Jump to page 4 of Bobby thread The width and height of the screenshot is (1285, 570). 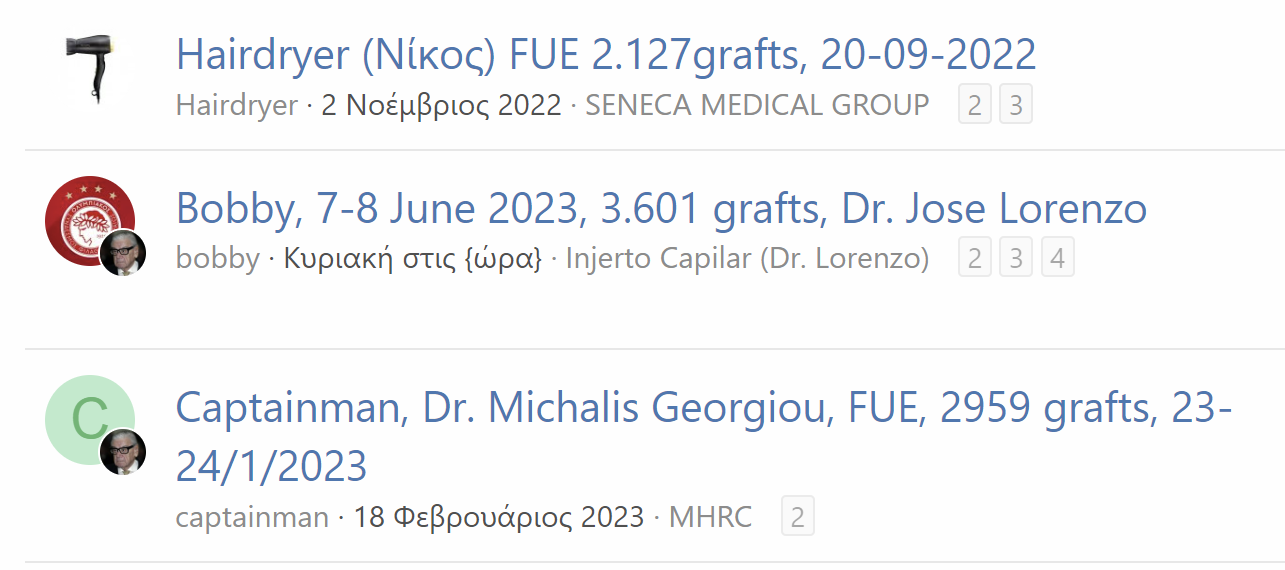coord(1057,259)
